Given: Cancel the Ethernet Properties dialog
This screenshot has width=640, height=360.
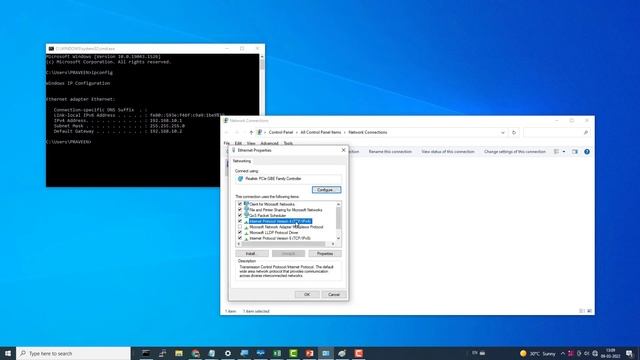Looking at the screenshot, I should click(334, 294).
